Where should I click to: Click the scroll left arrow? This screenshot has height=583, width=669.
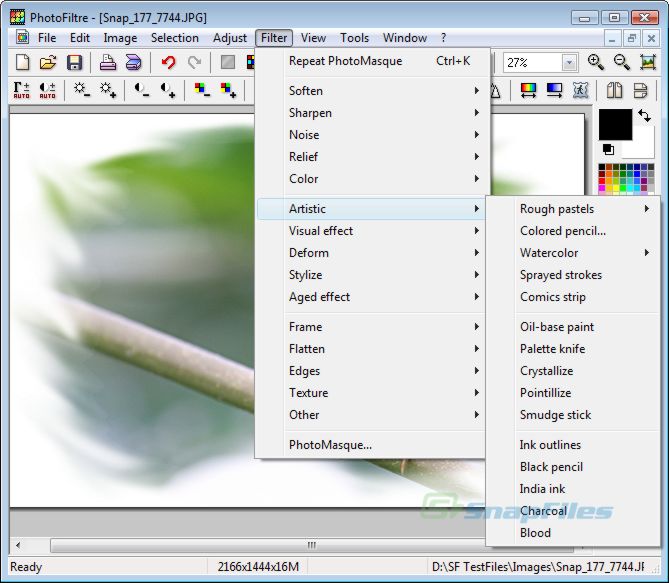(x=18, y=545)
